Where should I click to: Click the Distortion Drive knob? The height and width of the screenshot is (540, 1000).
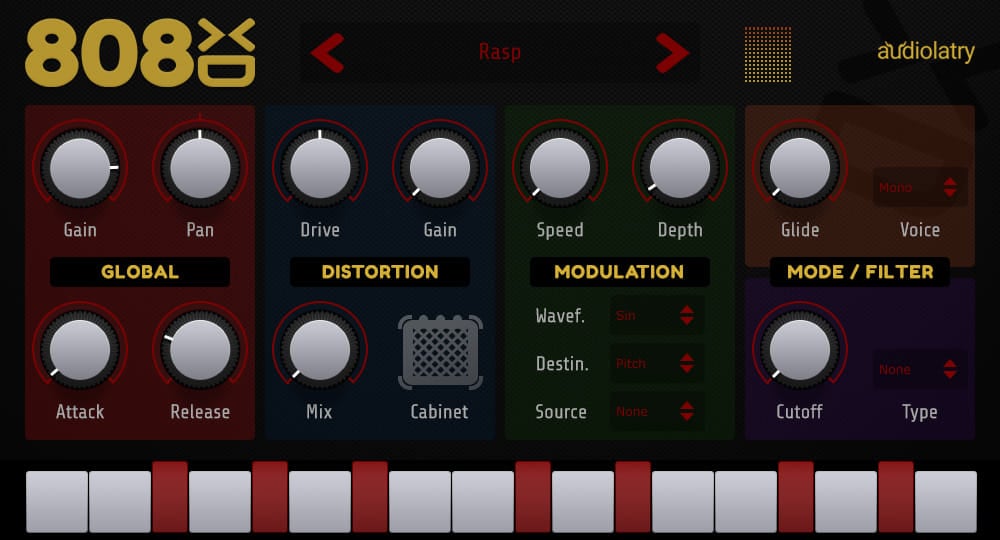pos(320,167)
